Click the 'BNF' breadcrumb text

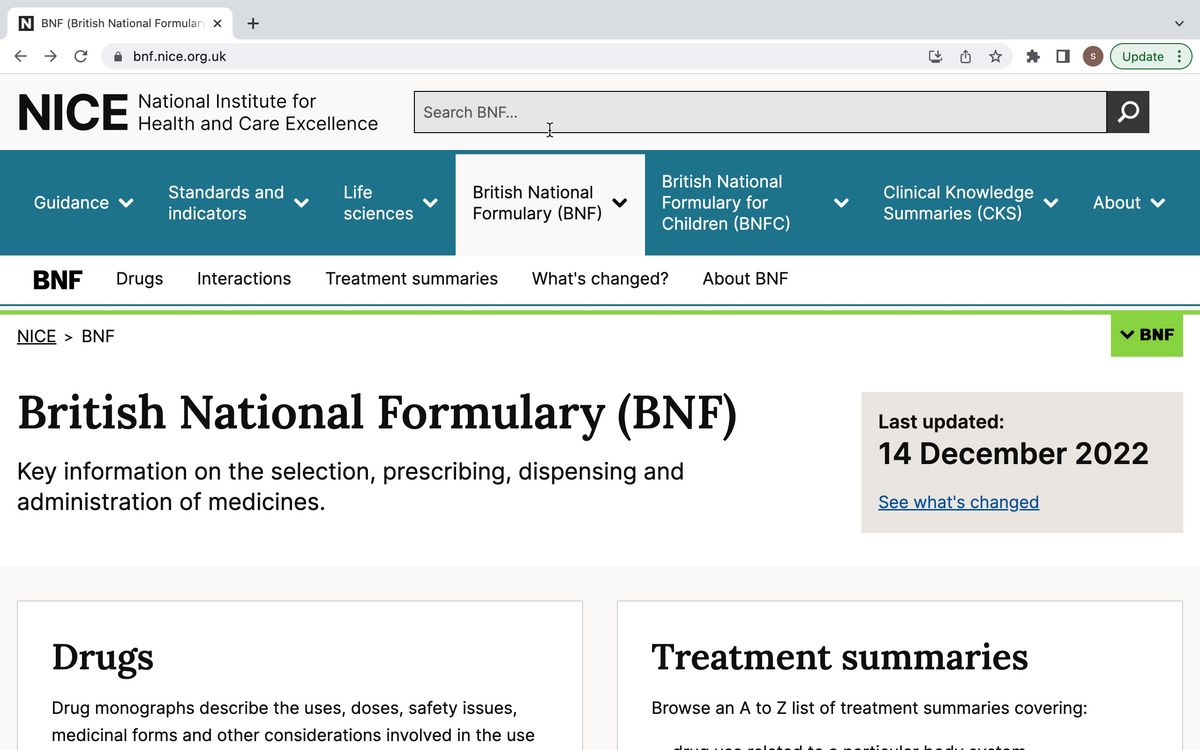pyautogui.click(x=98, y=336)
